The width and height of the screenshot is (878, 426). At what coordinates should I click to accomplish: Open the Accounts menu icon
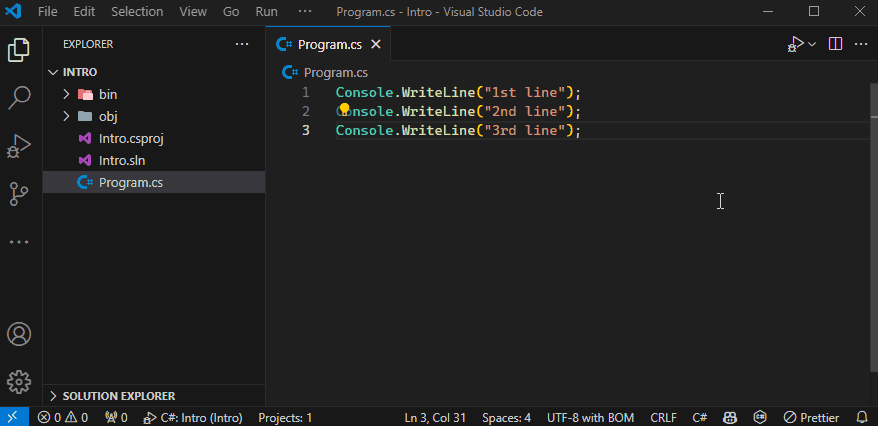tap(18, 334)
